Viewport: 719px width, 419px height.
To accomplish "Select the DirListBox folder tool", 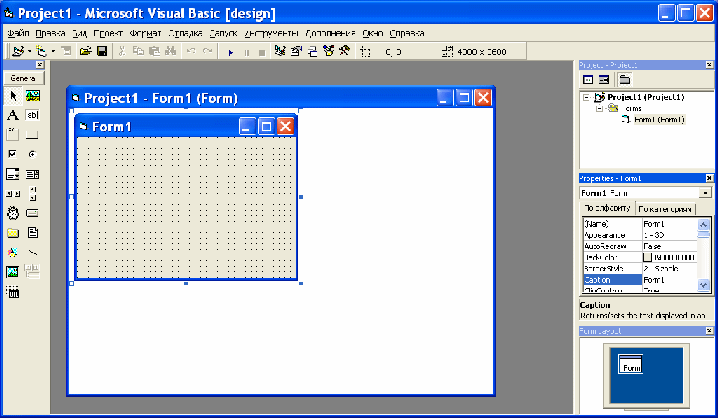I will pos(13,233).
